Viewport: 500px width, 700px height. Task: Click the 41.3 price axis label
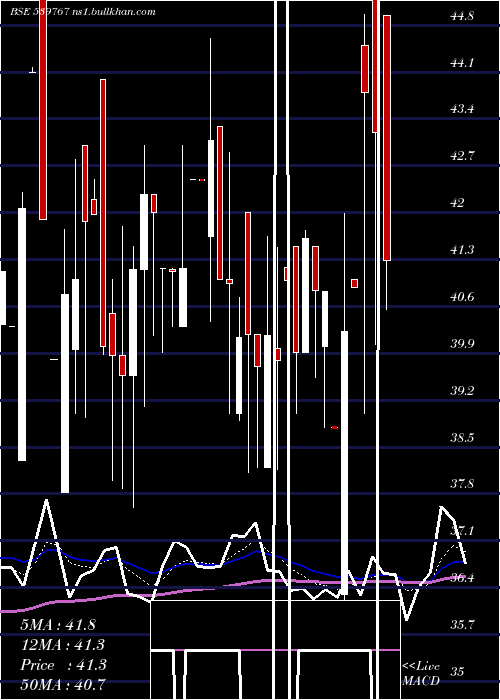point(462,250)
